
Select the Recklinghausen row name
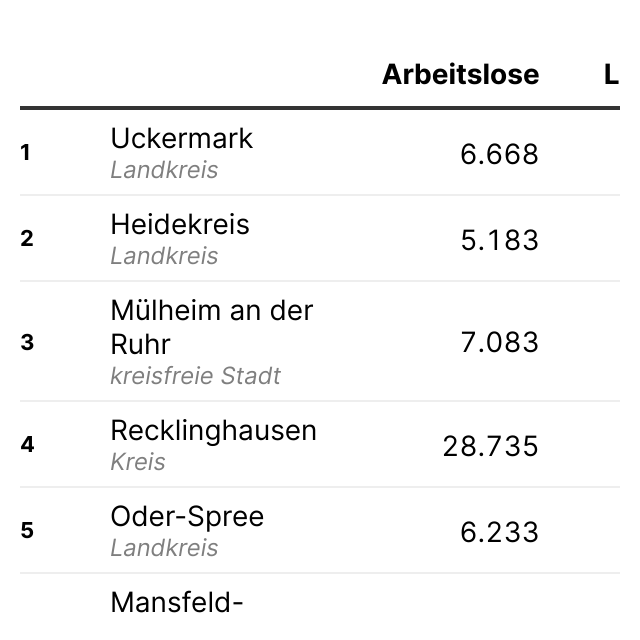[x=213, y=430]
